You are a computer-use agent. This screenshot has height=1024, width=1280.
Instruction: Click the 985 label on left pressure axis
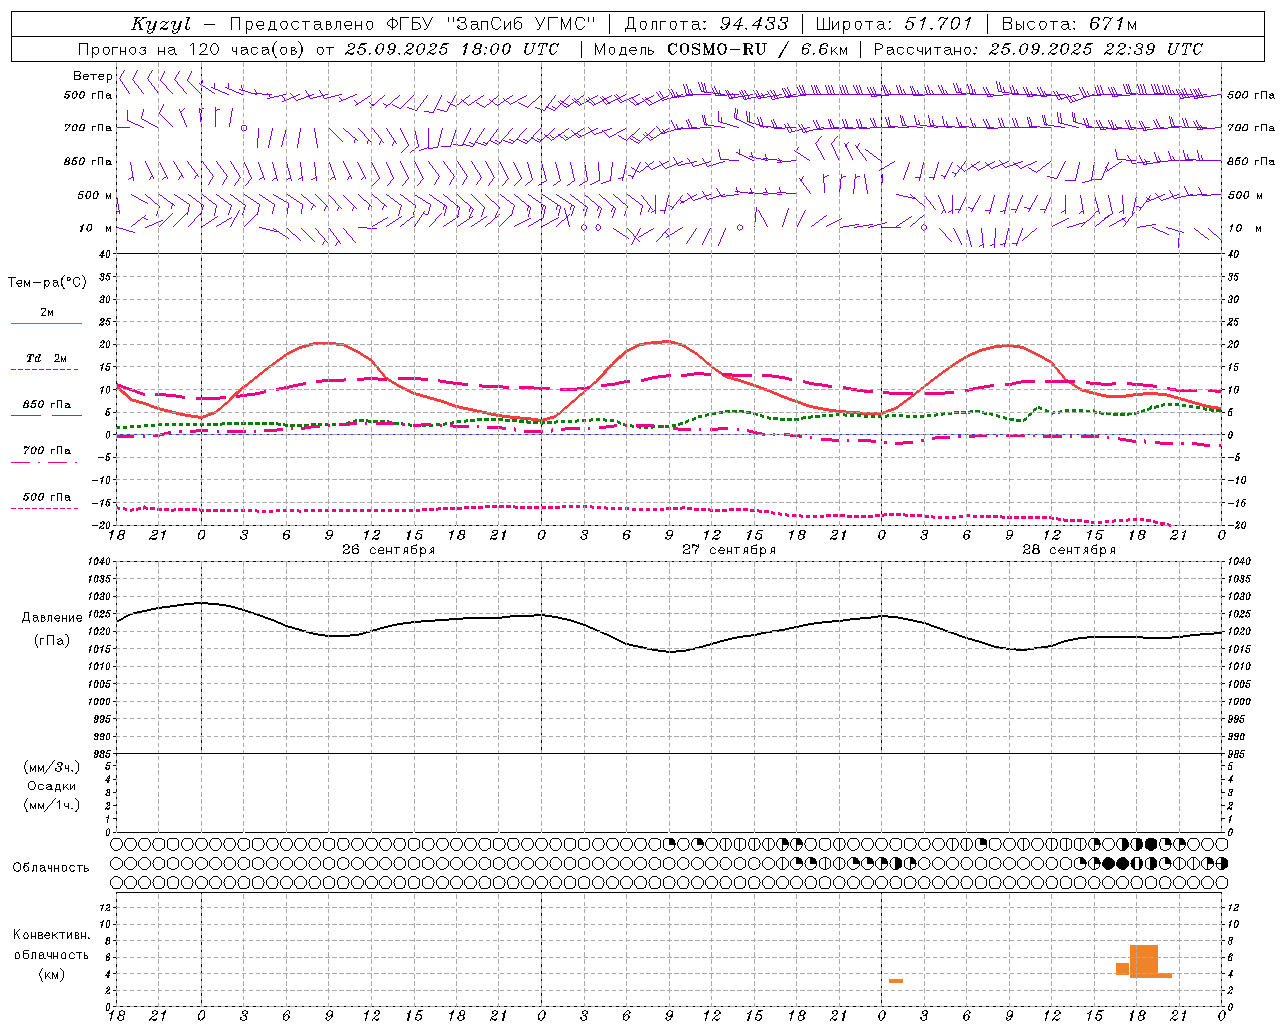[101, 754]
